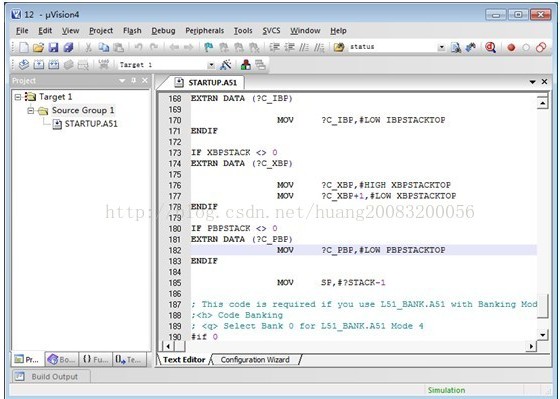Viewport: 560px width, 399px height.
Task: Collapse the Source Group 1 node
Action: point(31,110)
